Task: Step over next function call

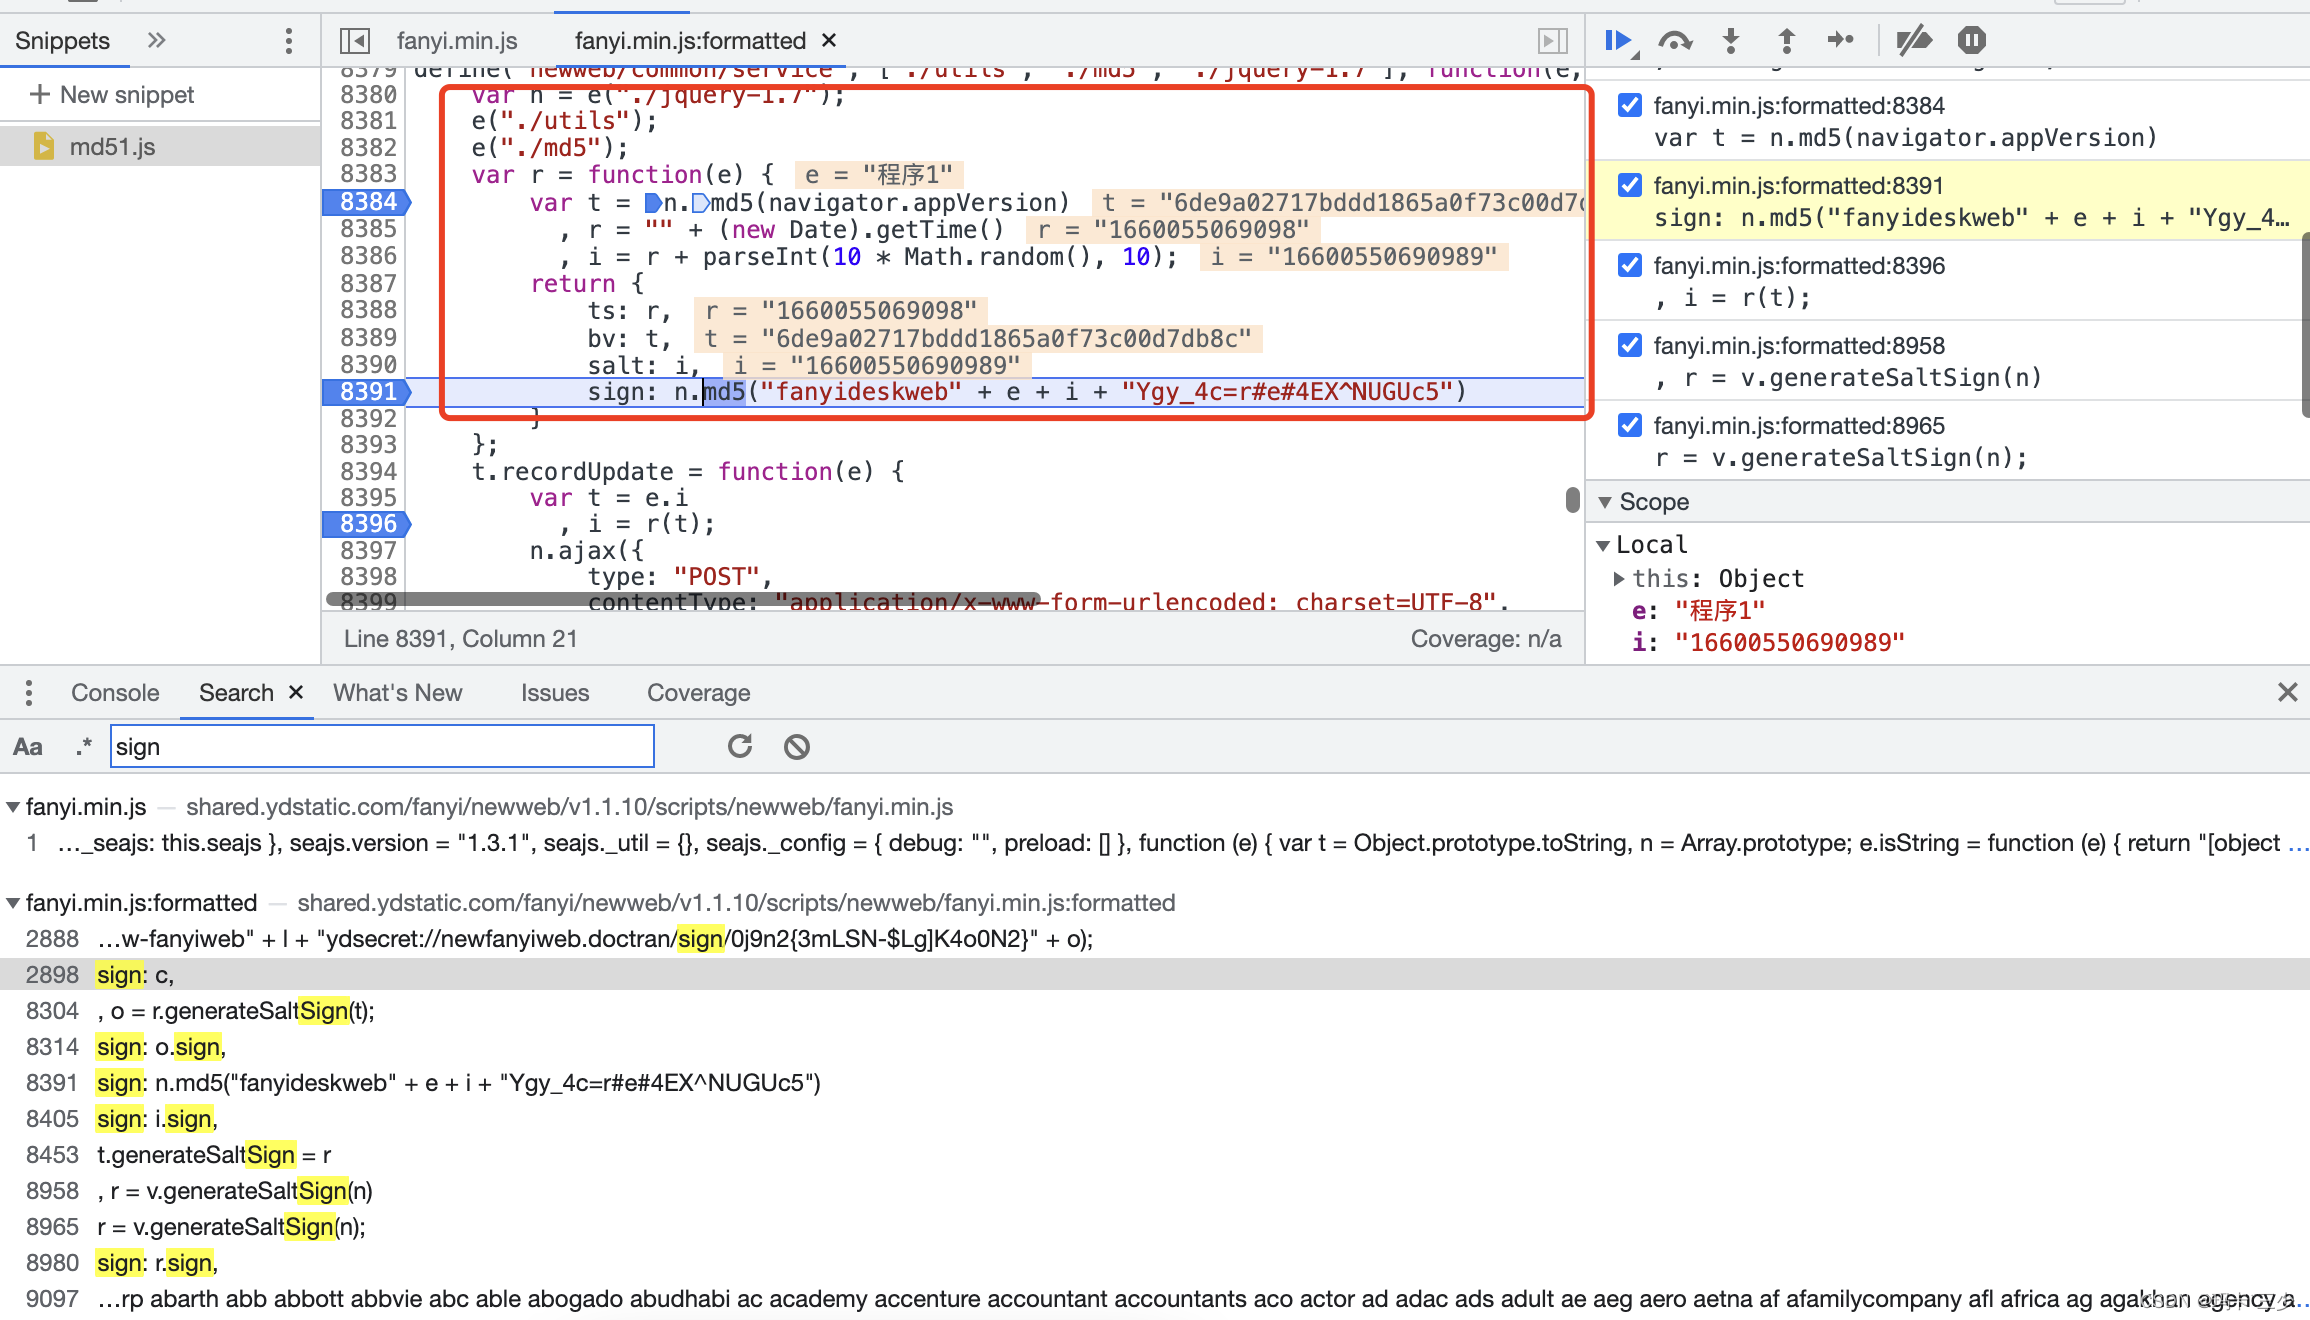Action: click(x=1675, y=41)
